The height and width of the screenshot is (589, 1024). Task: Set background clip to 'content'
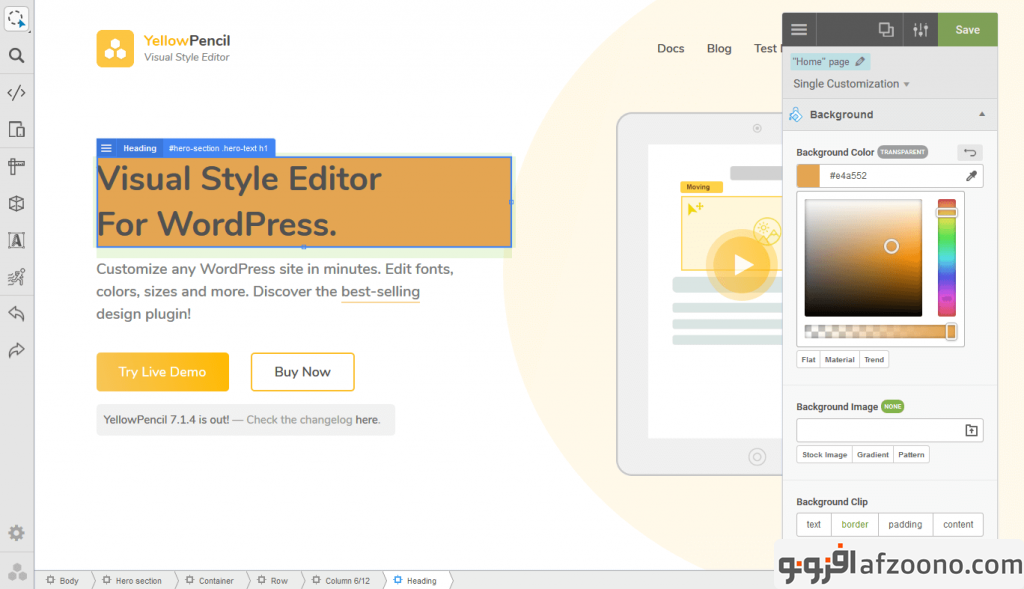click(958, 525)
